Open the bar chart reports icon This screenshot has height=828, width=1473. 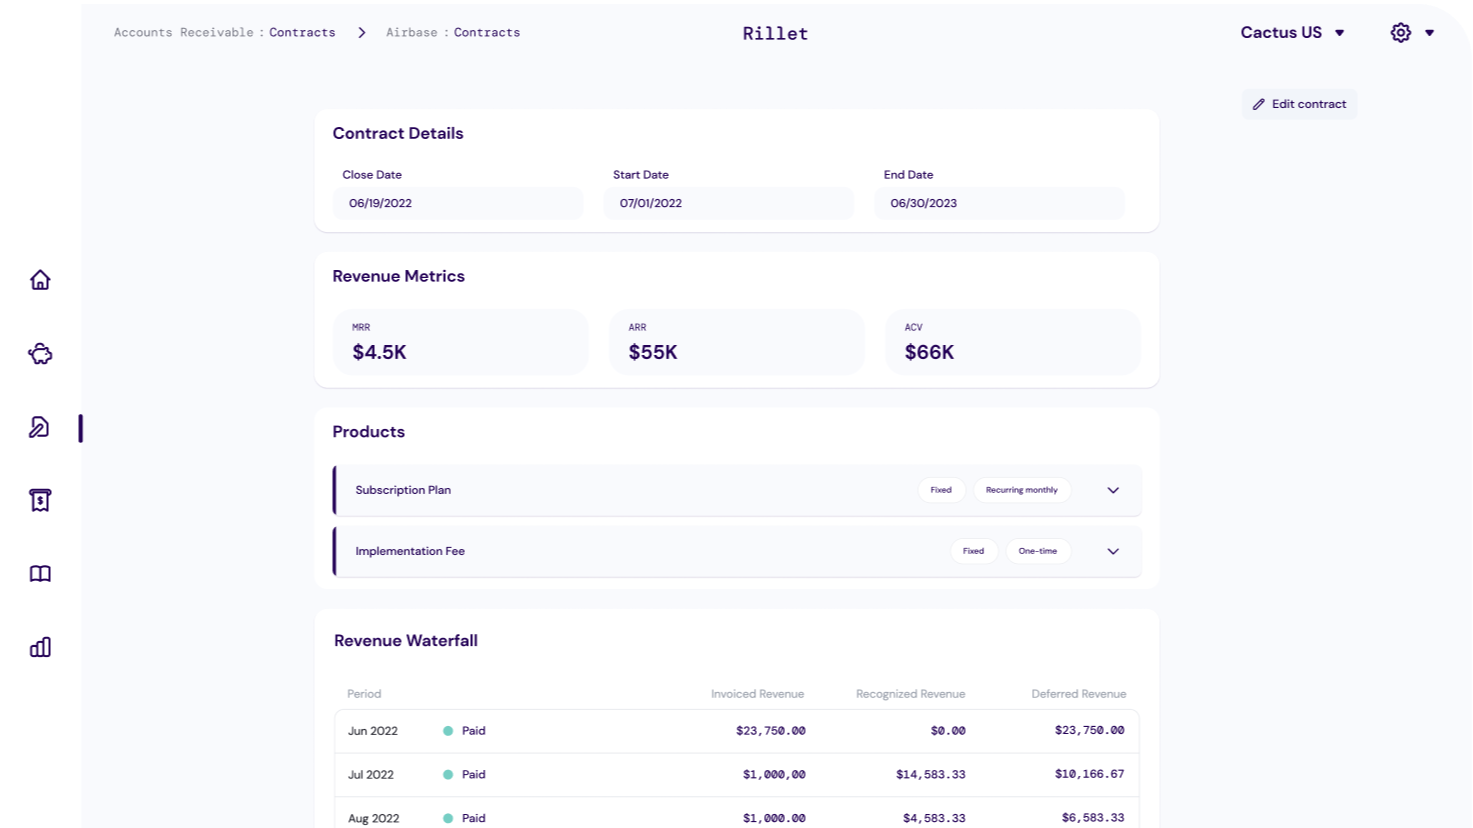(40, 648)
